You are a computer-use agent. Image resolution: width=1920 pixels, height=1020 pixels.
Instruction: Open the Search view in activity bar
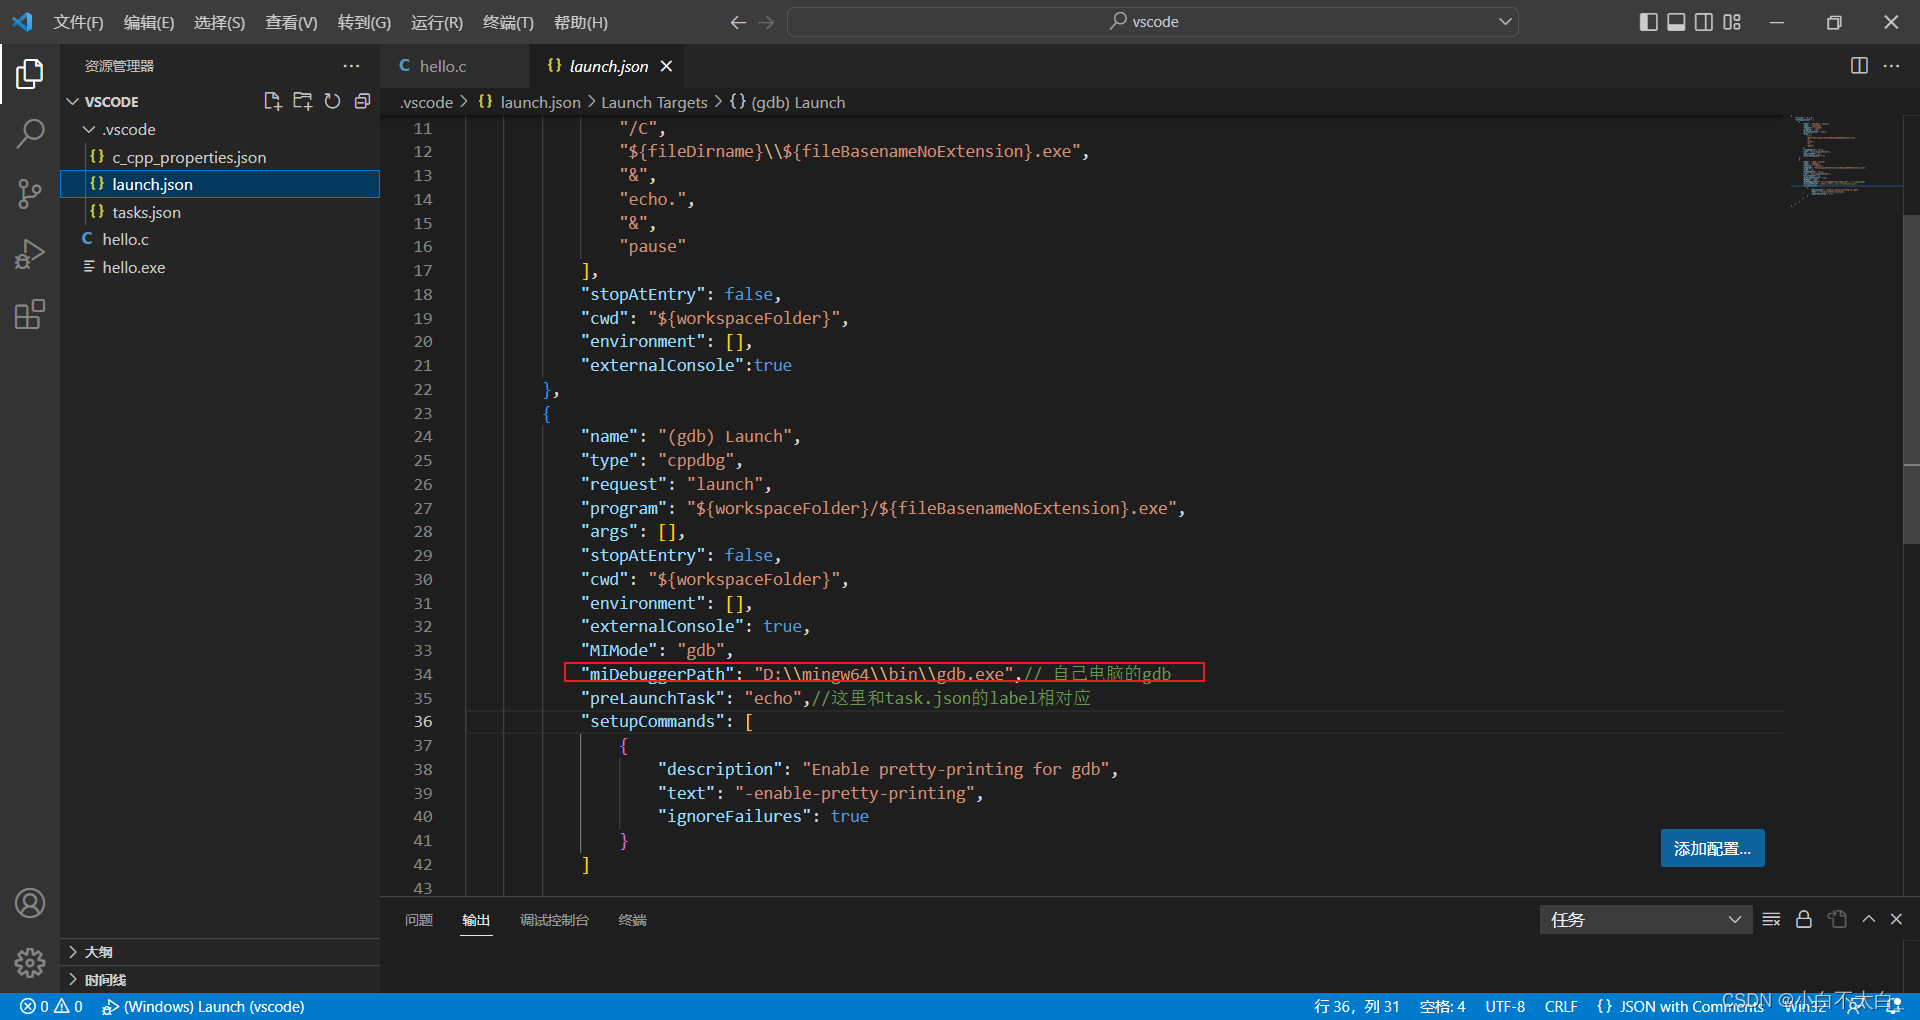click(x=30, y=133)
